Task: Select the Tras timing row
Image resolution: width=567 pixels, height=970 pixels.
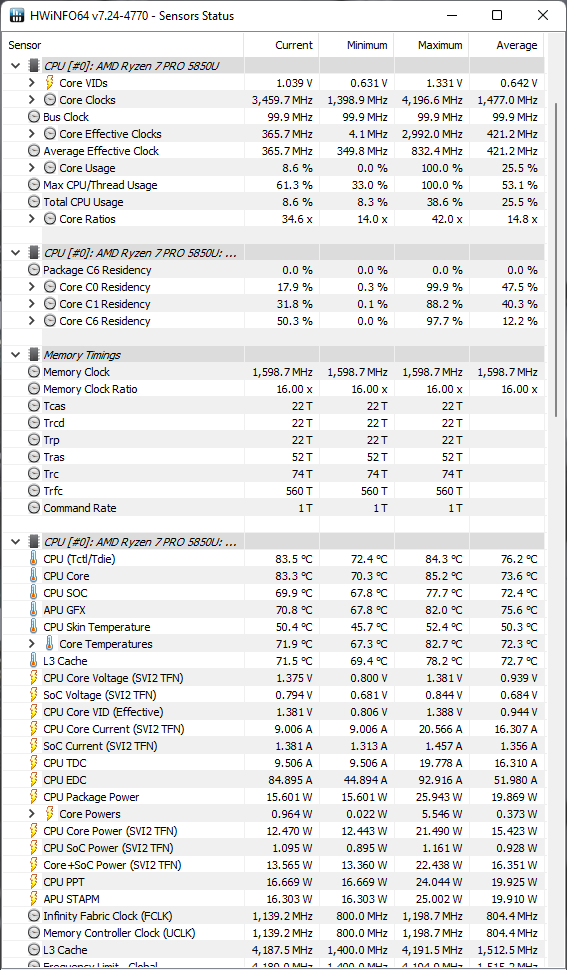Action: (x=274, y=457)
